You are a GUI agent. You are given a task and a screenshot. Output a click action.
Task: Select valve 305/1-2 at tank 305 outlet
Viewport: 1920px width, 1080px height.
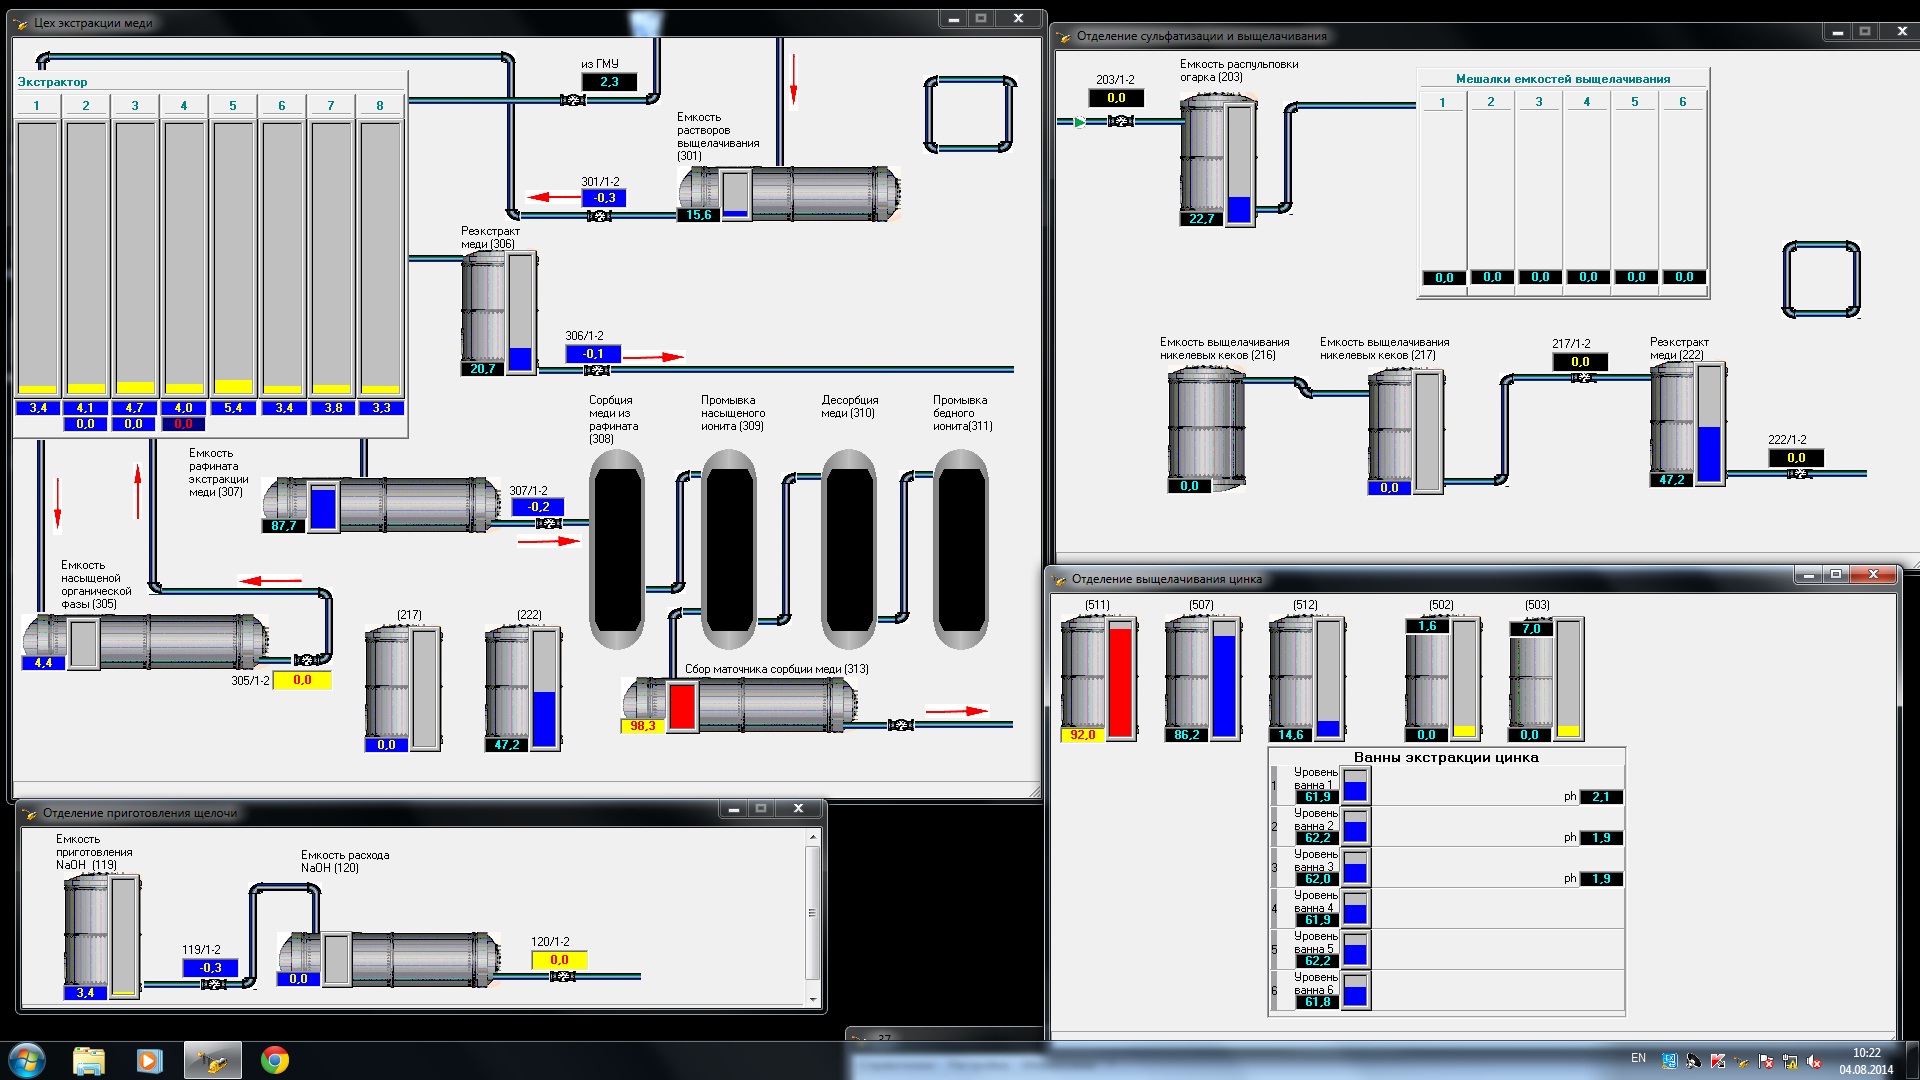(x=307, y=660)
